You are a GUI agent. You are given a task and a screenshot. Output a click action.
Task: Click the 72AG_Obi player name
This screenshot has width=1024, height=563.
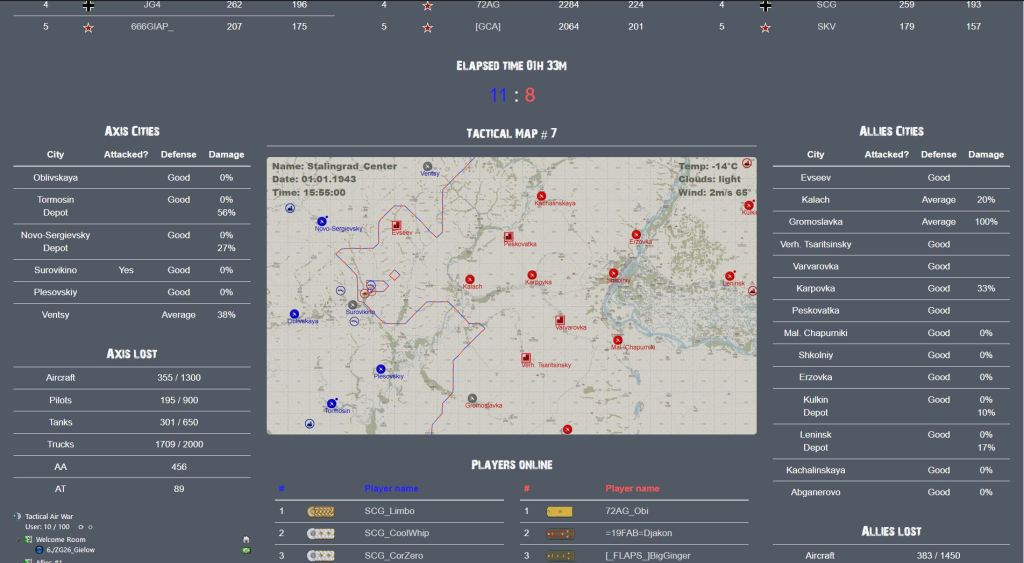627,511
